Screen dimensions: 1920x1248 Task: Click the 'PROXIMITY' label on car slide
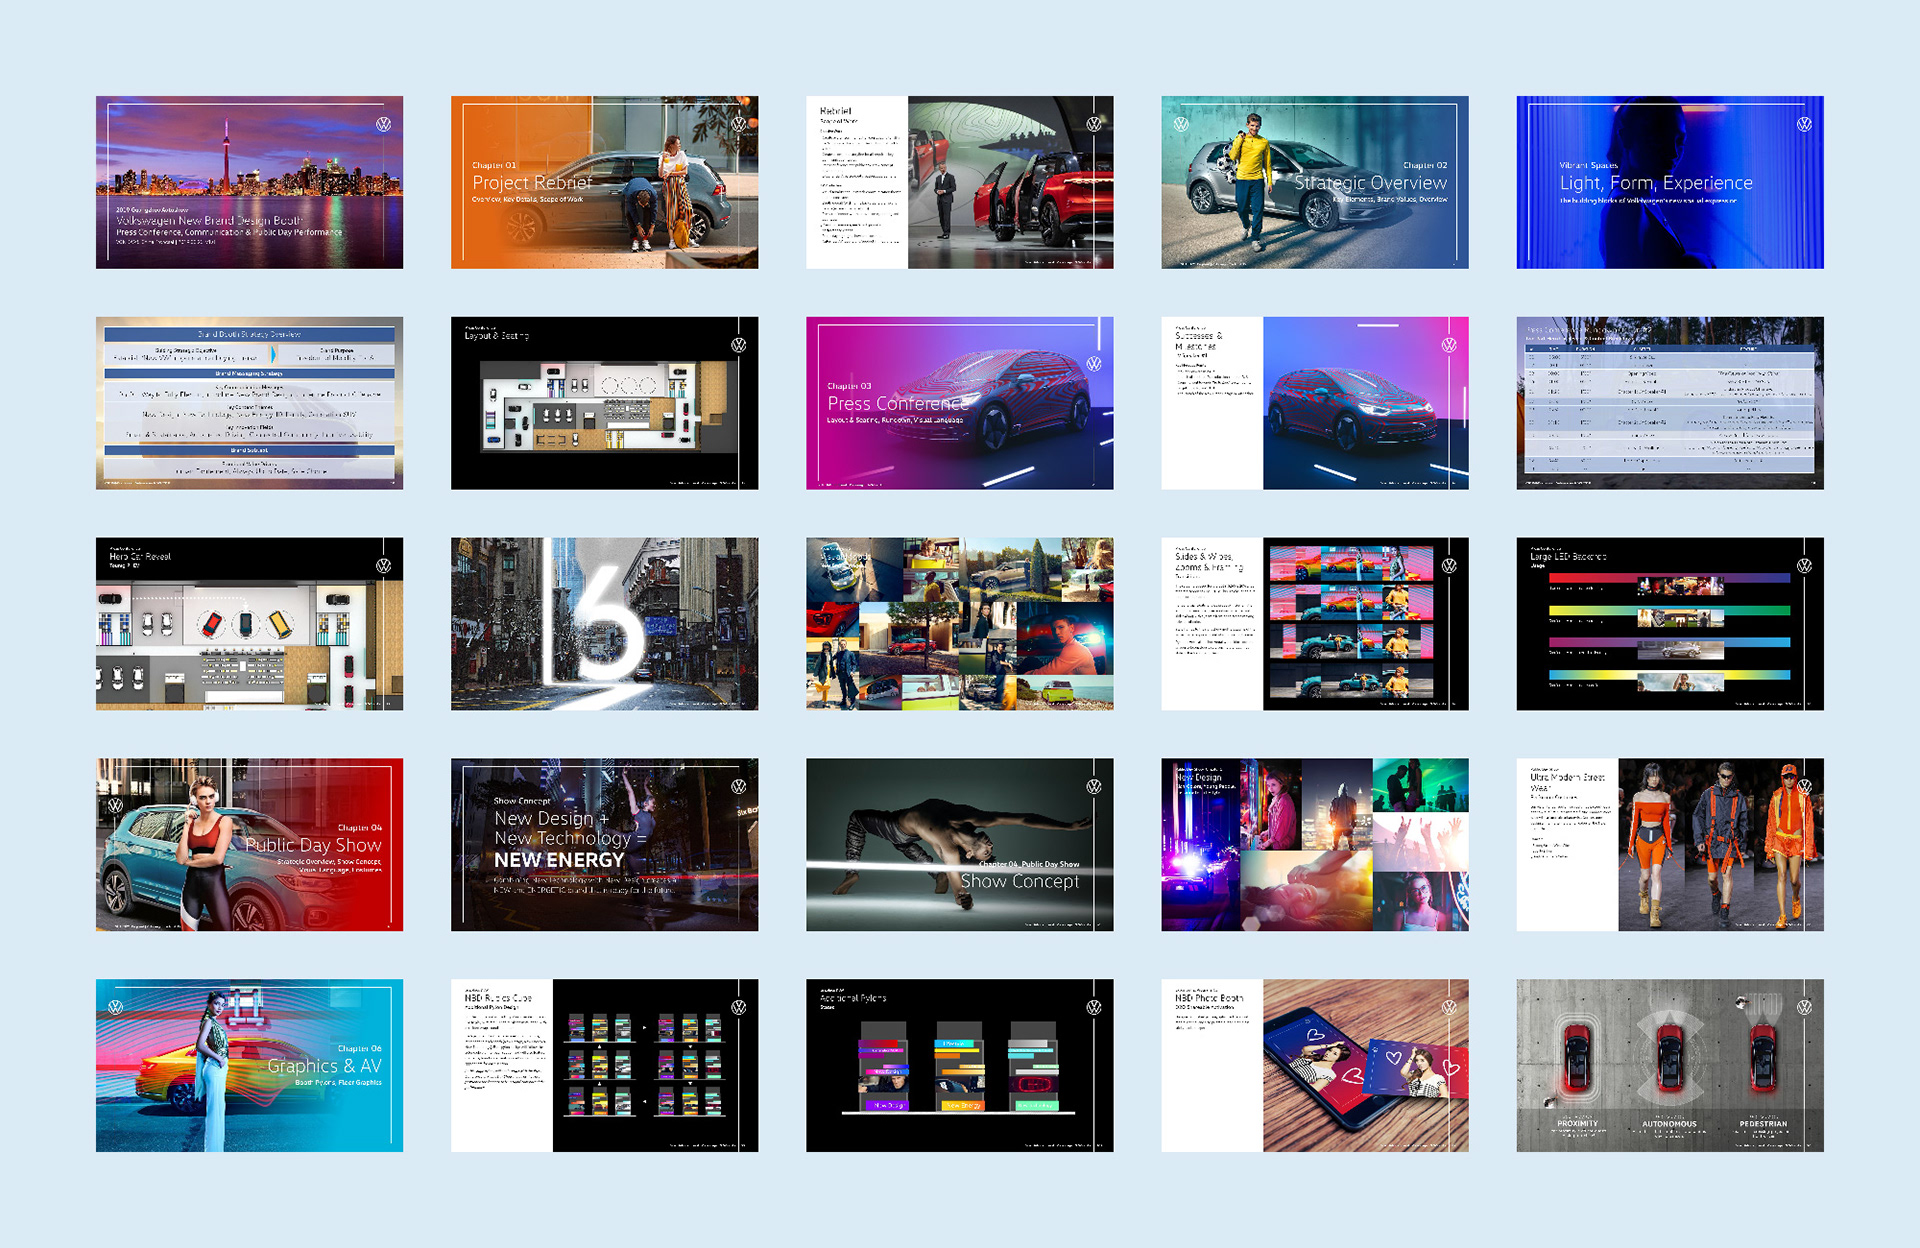tap(1577, 1123)
